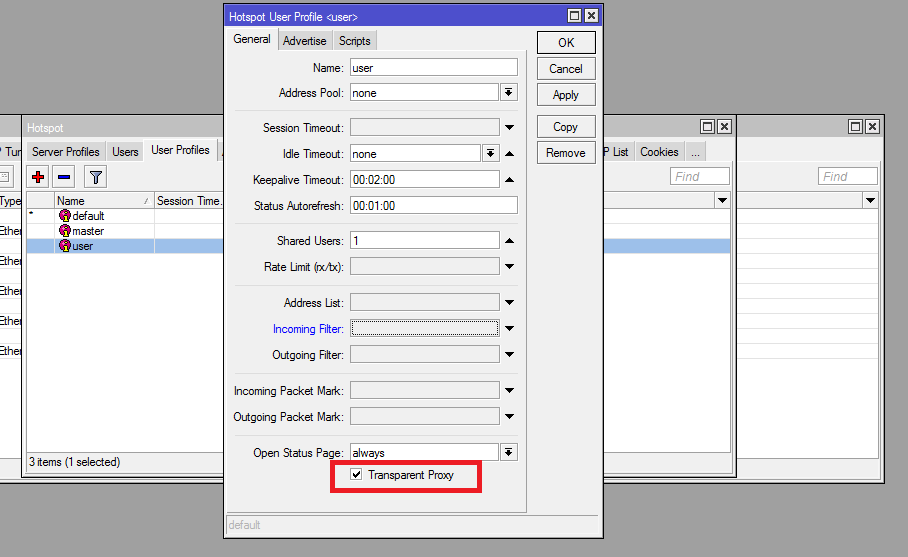Select the 'master' row text in profiles list
The image size is (908, 557).
(x=88, y=231)
